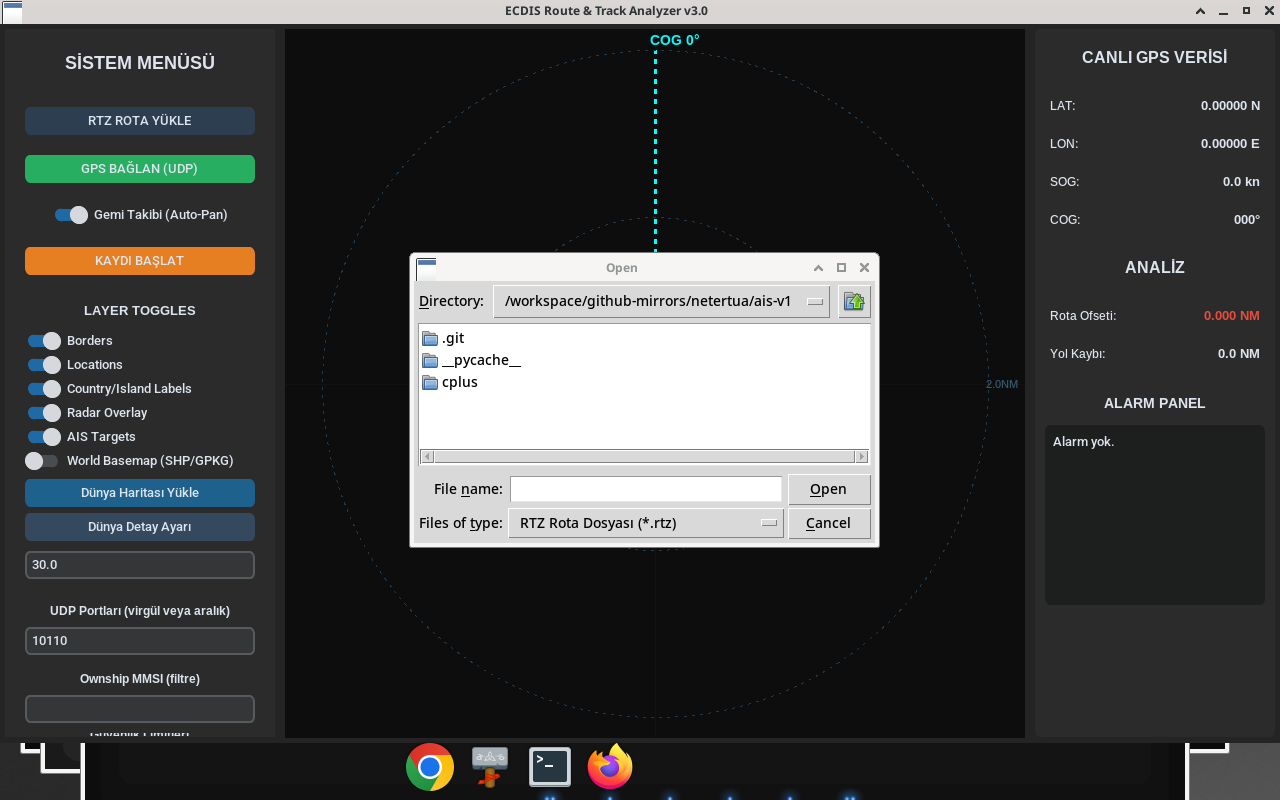Viewport: 1280px width, 800px height.
Task: Click the Ownship MMSI filter field
Action: coord(140,709)
